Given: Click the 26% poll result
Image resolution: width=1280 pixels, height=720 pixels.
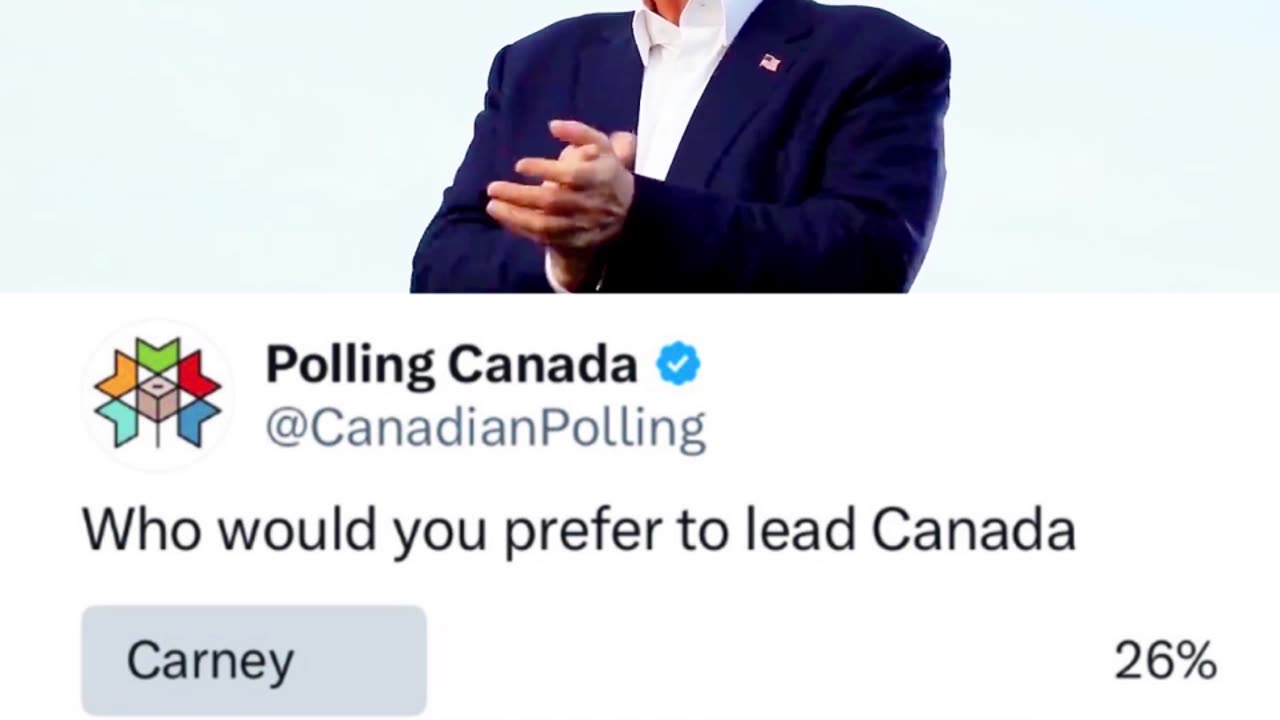Looking at the screenshot, I should (x=1165, y=661).
